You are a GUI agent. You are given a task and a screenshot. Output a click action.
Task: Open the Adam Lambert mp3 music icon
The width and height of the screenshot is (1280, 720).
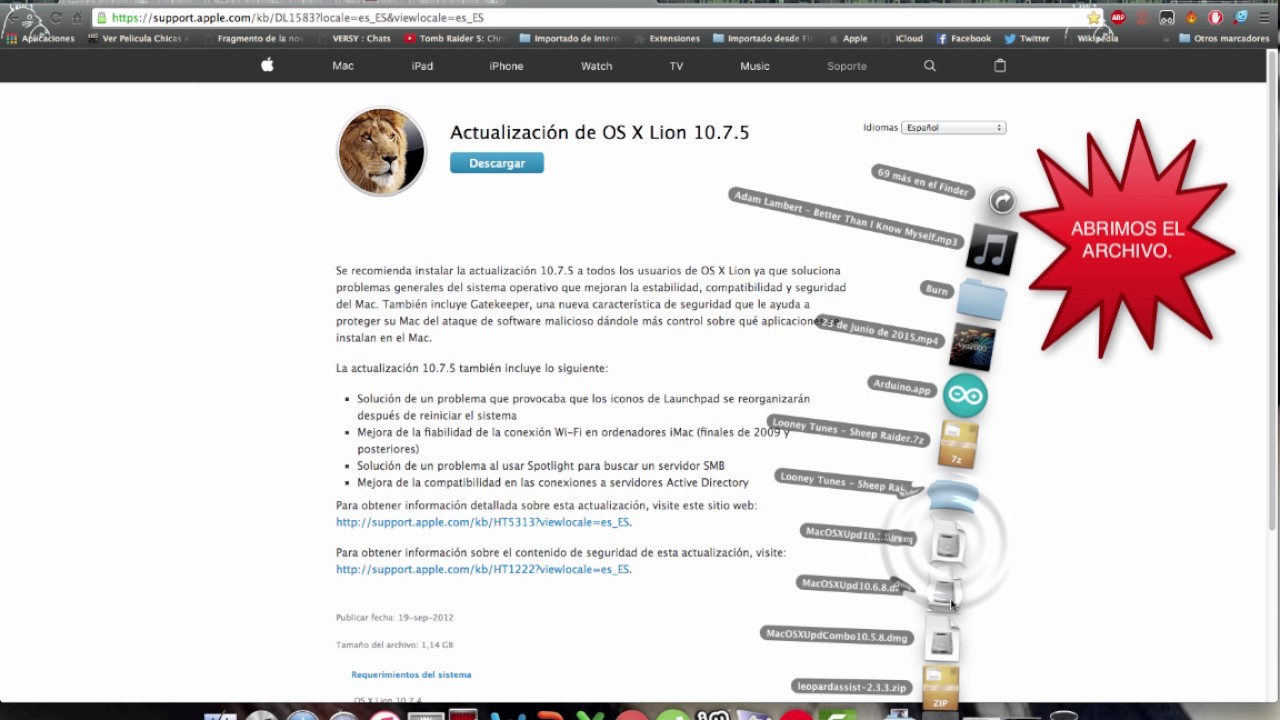pos(991,250)
